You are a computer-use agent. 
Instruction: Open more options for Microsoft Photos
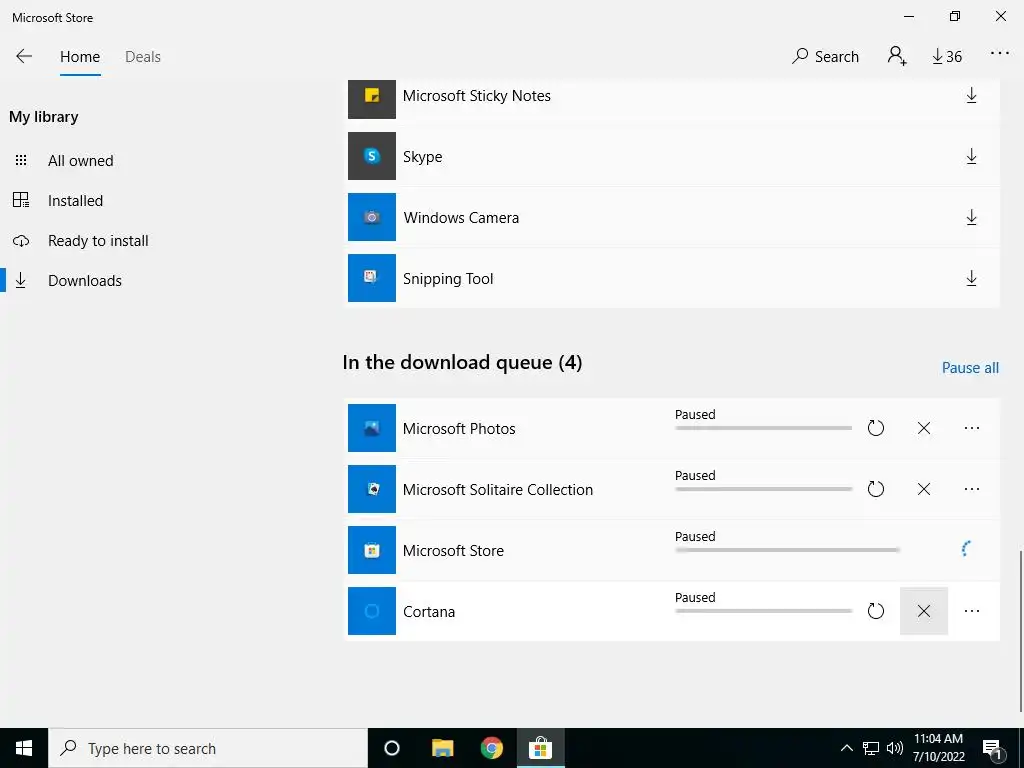[x=972, y=428]
